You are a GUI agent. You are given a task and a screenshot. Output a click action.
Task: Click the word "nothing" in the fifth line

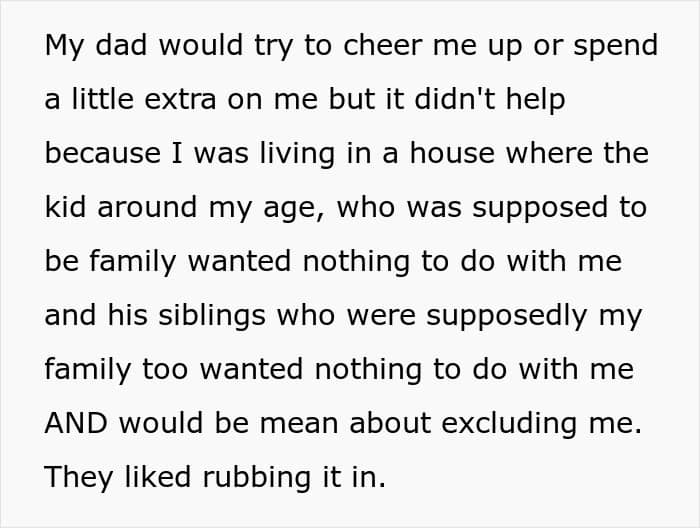coord(356,262)
